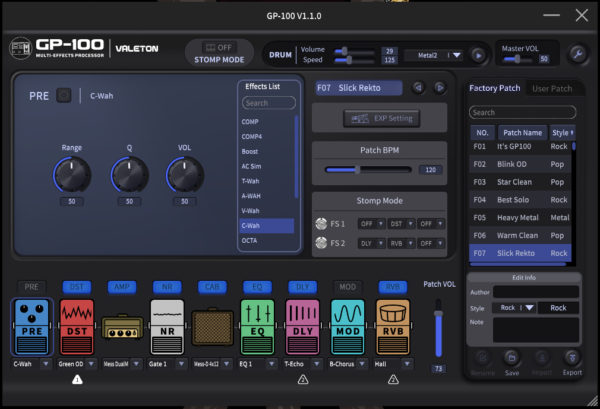Select the green EQ pedal
Viewport: 600px width, 409px height.
pos(258,327)
